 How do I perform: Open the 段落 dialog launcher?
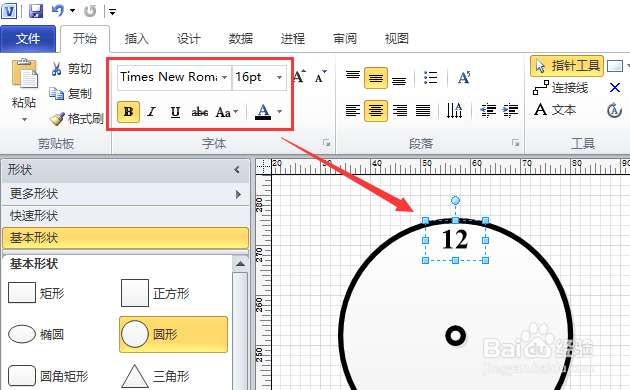coord(515,143)
